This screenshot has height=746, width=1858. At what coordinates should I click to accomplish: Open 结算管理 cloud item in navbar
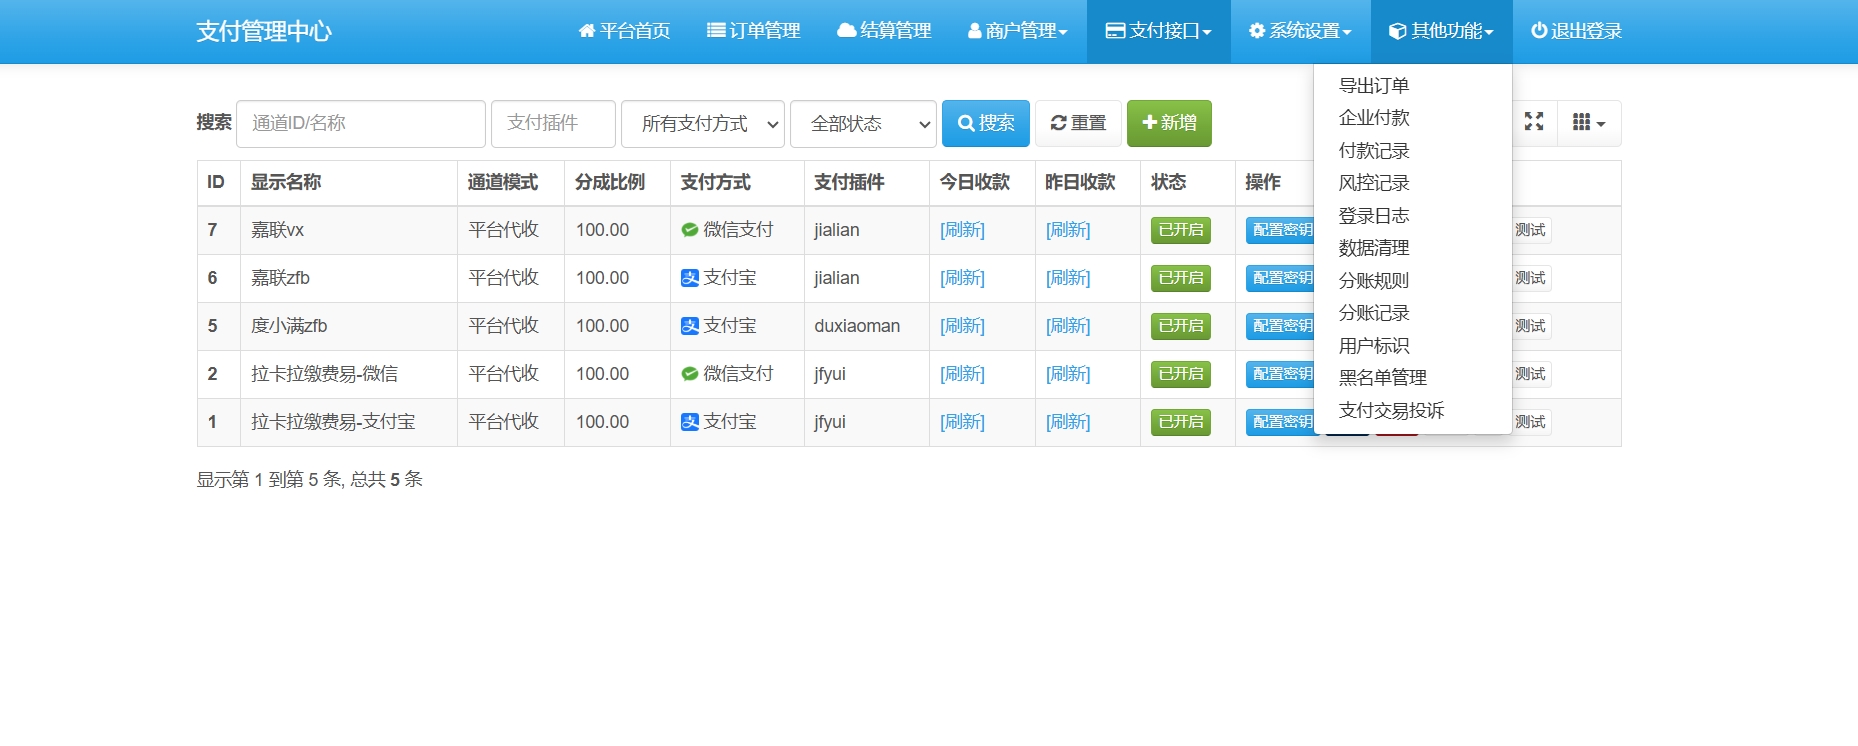point(884,31)
